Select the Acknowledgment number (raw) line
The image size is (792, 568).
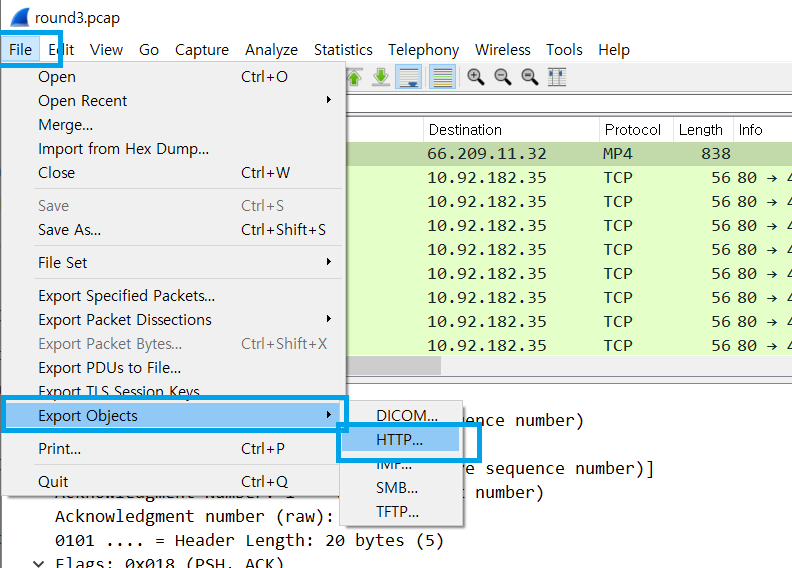(x=194, y=516)
